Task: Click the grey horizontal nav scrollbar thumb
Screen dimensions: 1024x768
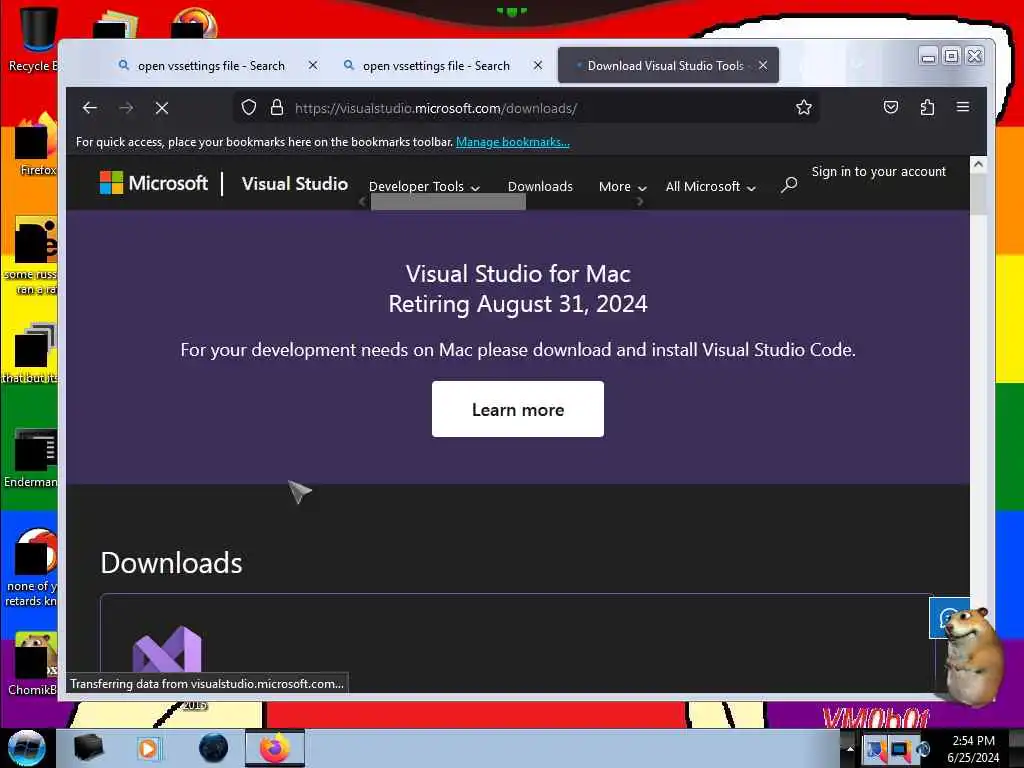Action: pos(448,202)
